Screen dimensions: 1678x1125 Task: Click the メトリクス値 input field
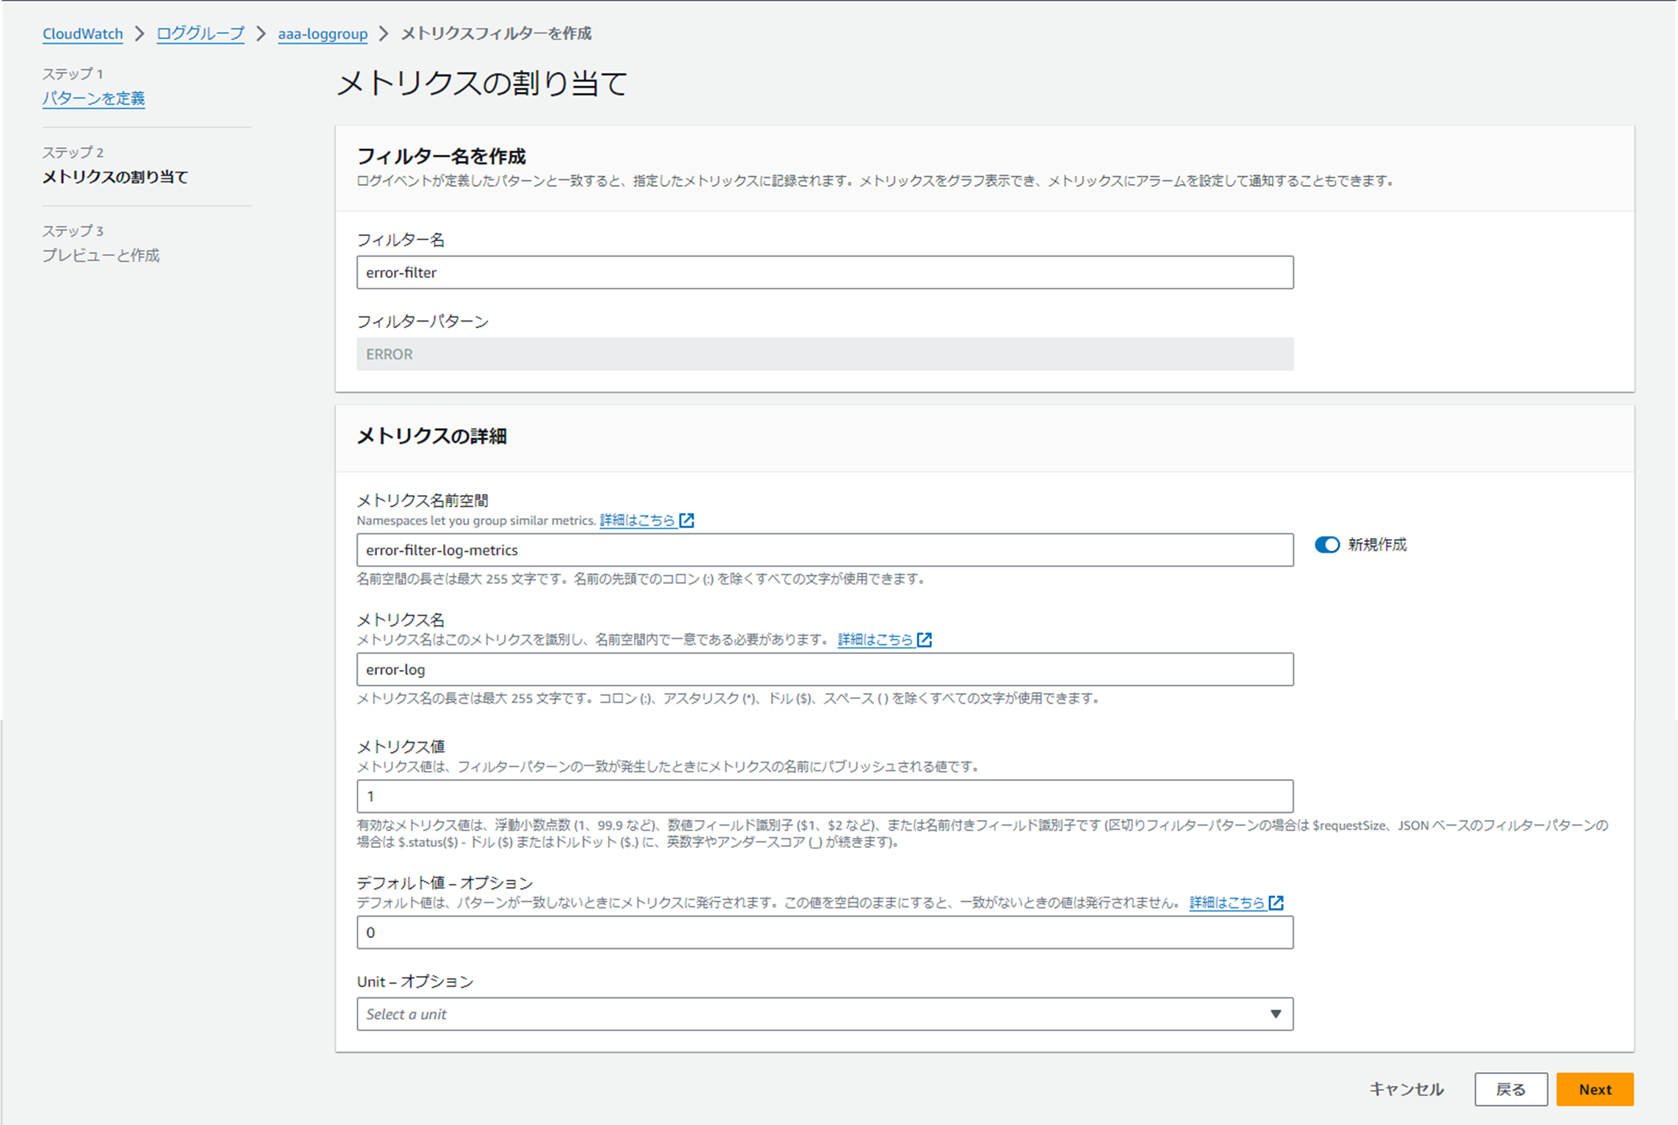pos(825,796)
